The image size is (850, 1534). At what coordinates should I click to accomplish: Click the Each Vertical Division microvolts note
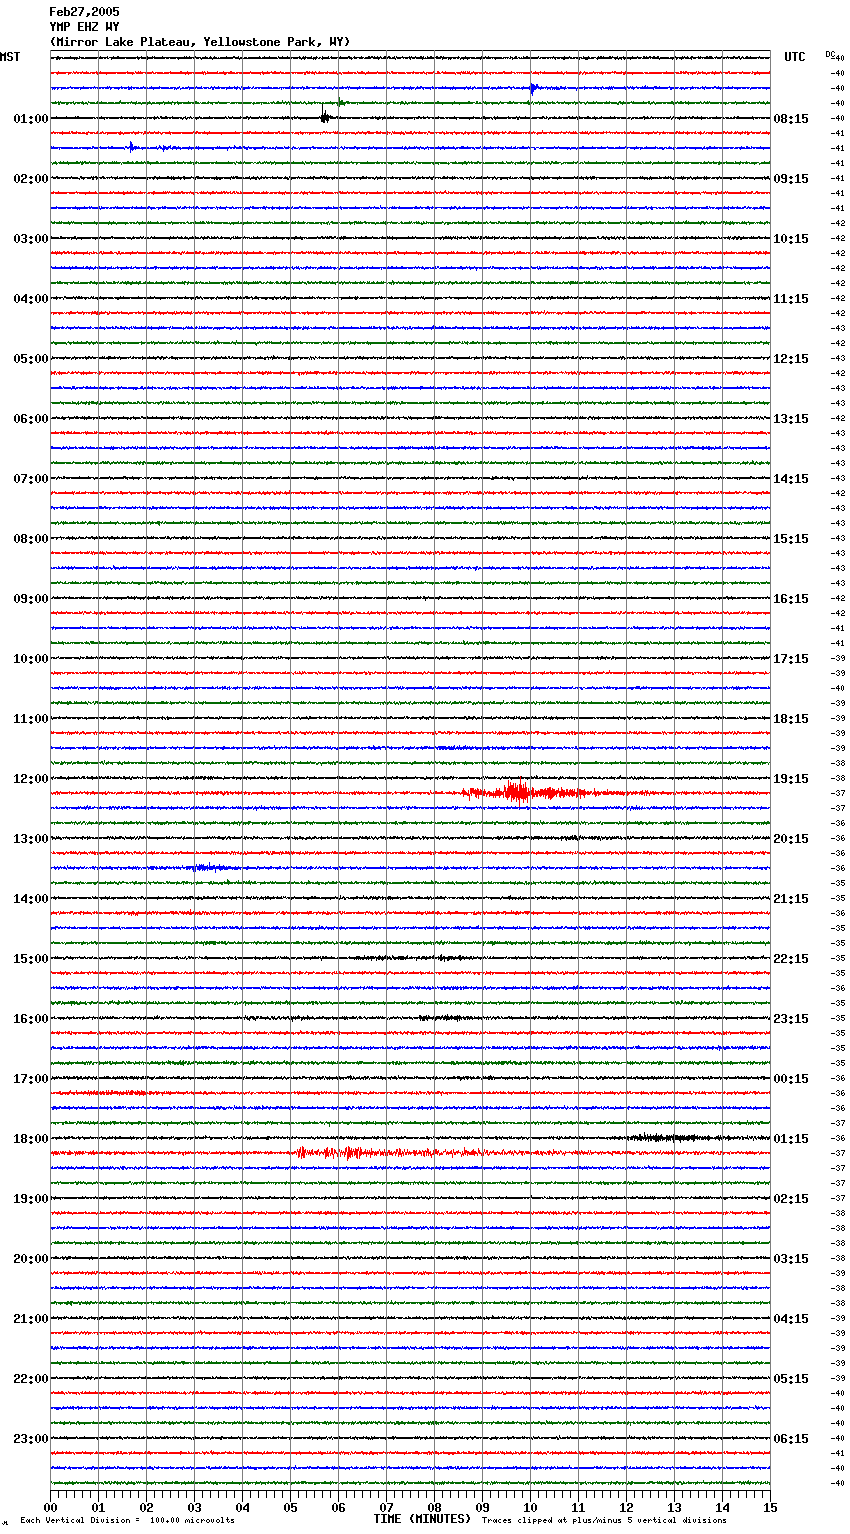[127, 1521]
